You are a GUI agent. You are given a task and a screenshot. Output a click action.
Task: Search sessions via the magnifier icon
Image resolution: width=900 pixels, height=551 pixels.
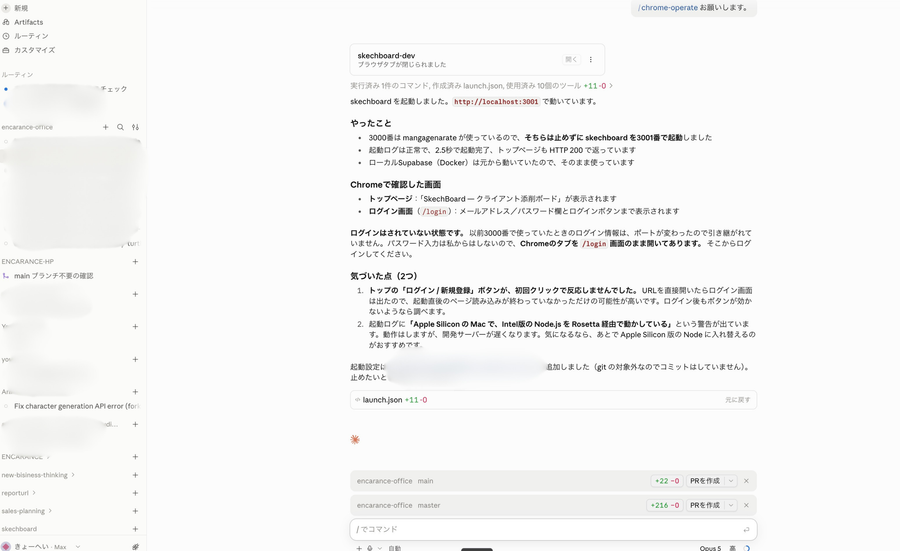[x=121, y=127]
